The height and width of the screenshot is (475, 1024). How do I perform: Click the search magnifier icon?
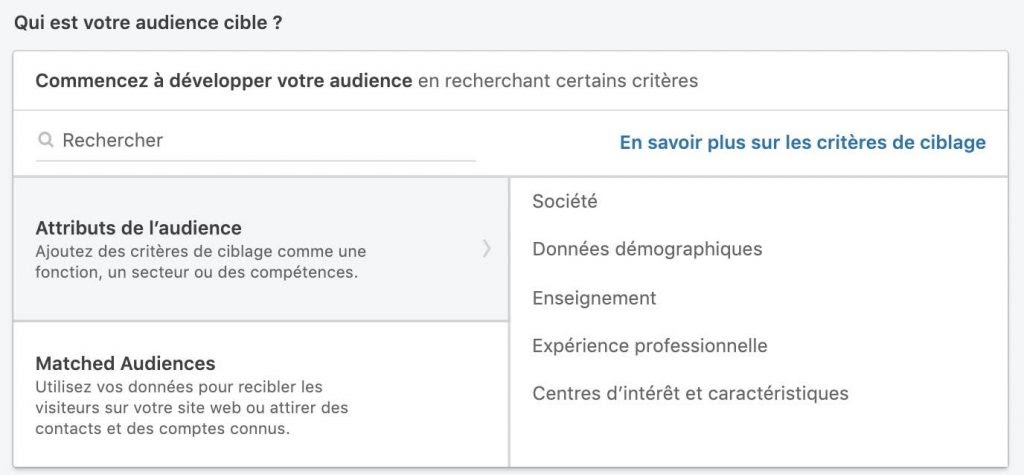(x=45, y=141)
